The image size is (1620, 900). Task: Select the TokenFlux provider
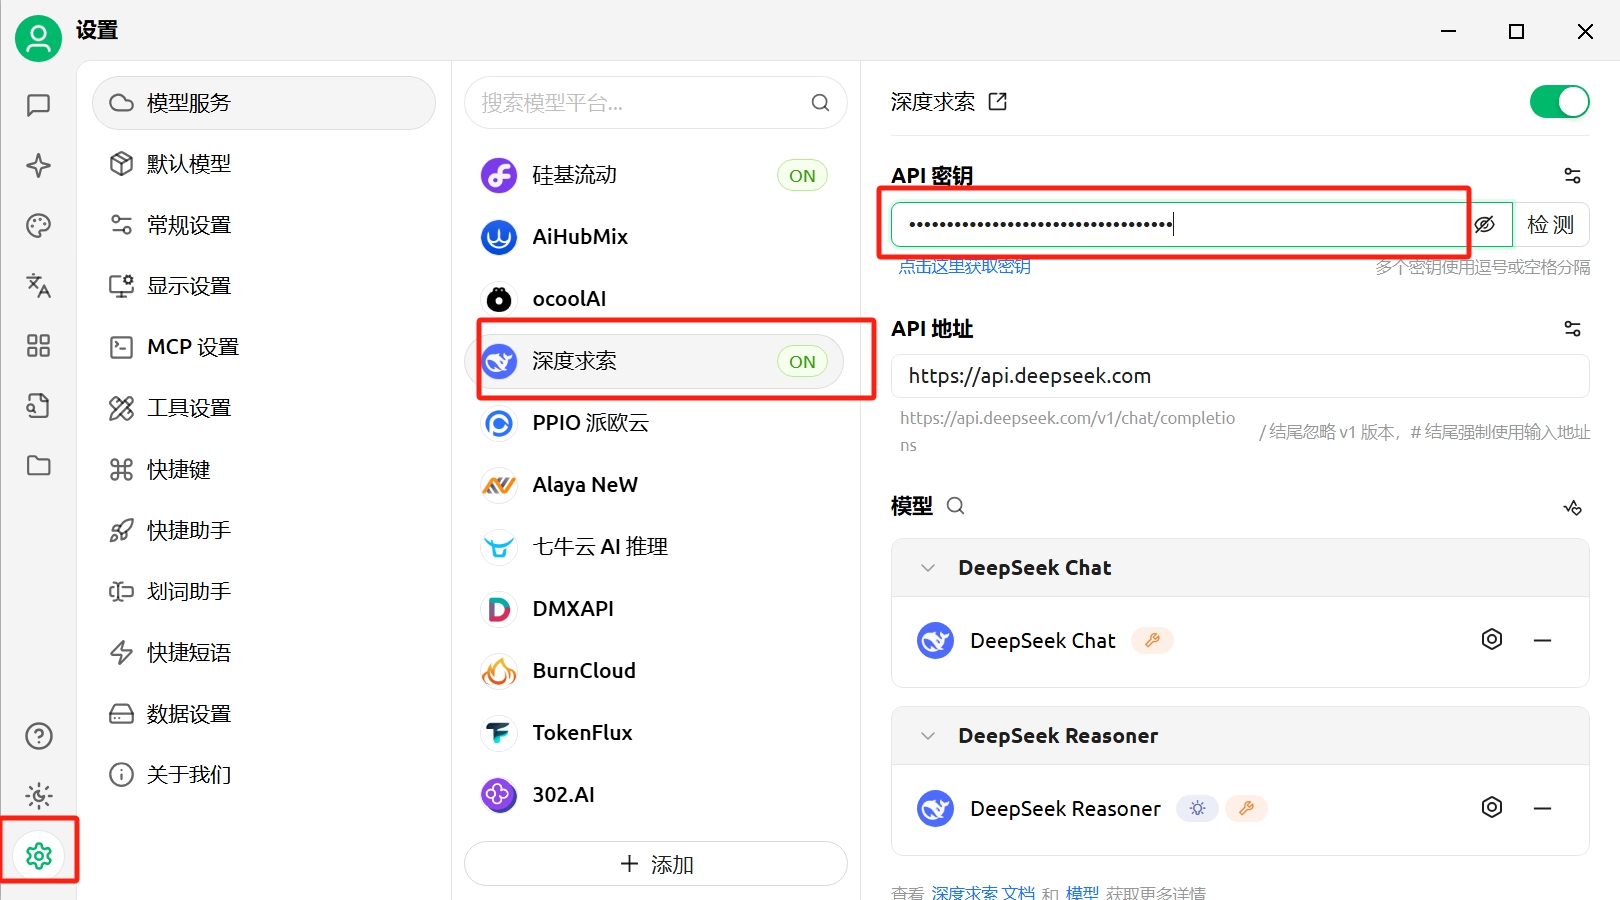656,733
